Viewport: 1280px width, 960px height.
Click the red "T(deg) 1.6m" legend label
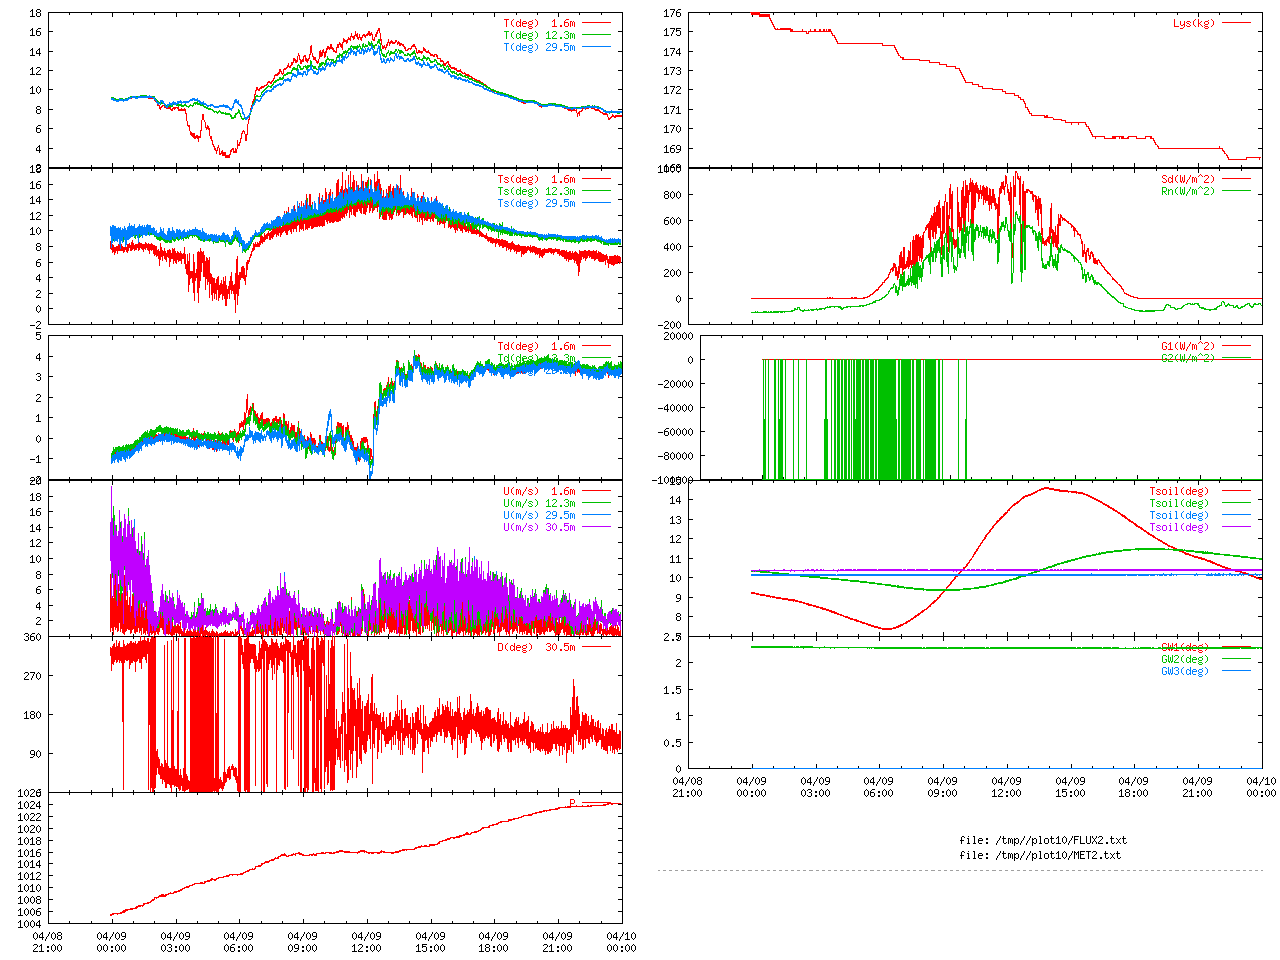[x=539, y=23]
